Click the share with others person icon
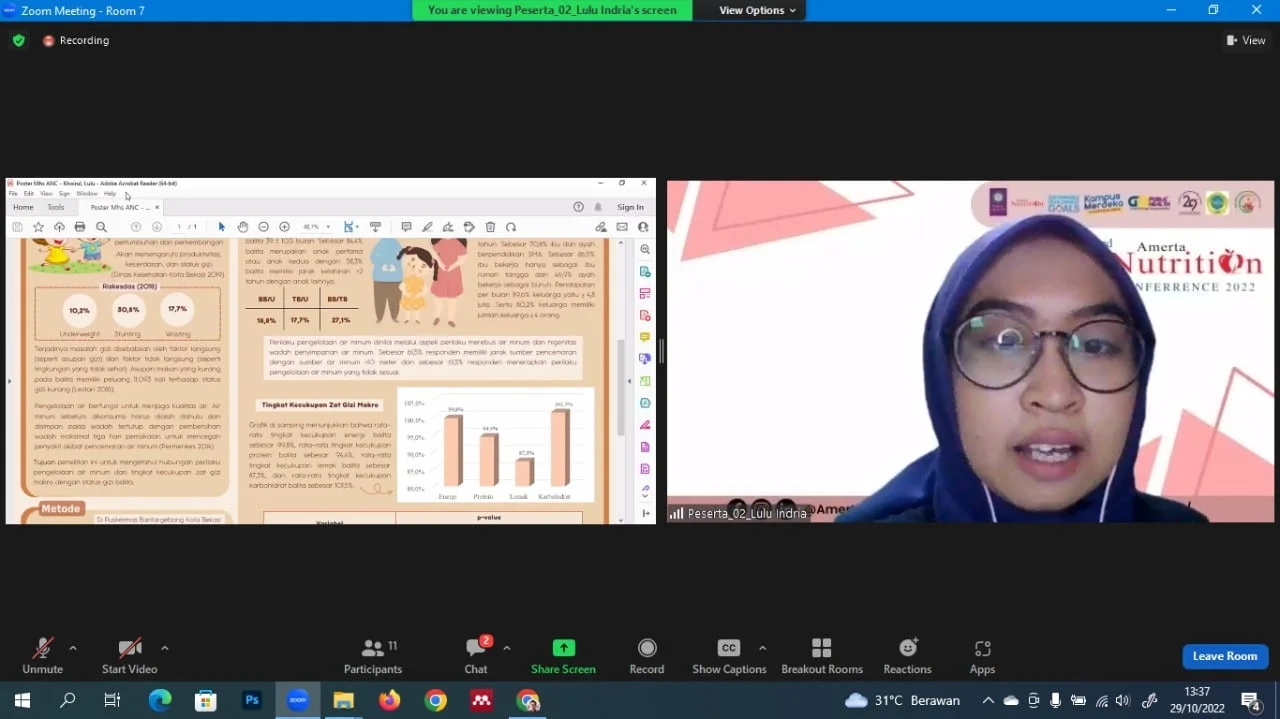The width and height of the screenshot is (1280, 719). point(643,227)
